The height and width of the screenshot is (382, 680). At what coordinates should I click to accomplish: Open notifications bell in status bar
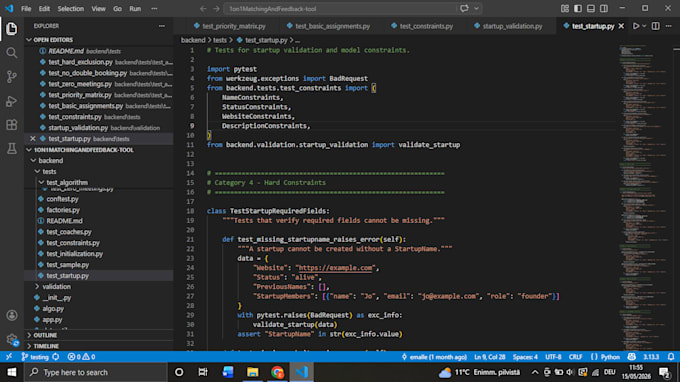pos(671,357)
